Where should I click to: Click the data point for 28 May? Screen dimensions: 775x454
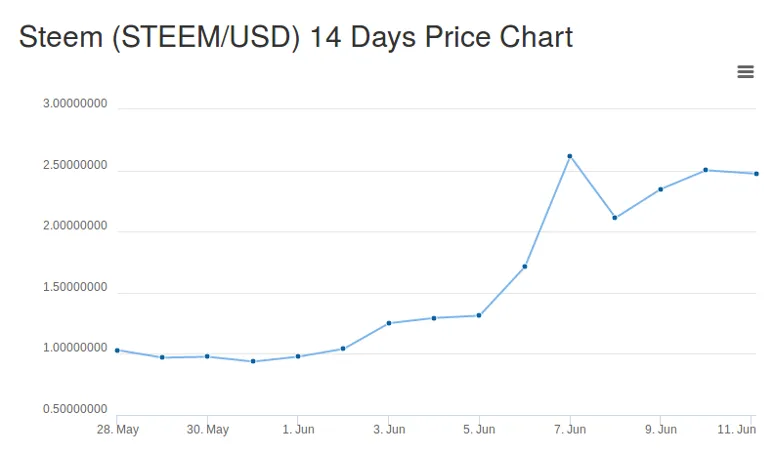[x=117, y=350]
